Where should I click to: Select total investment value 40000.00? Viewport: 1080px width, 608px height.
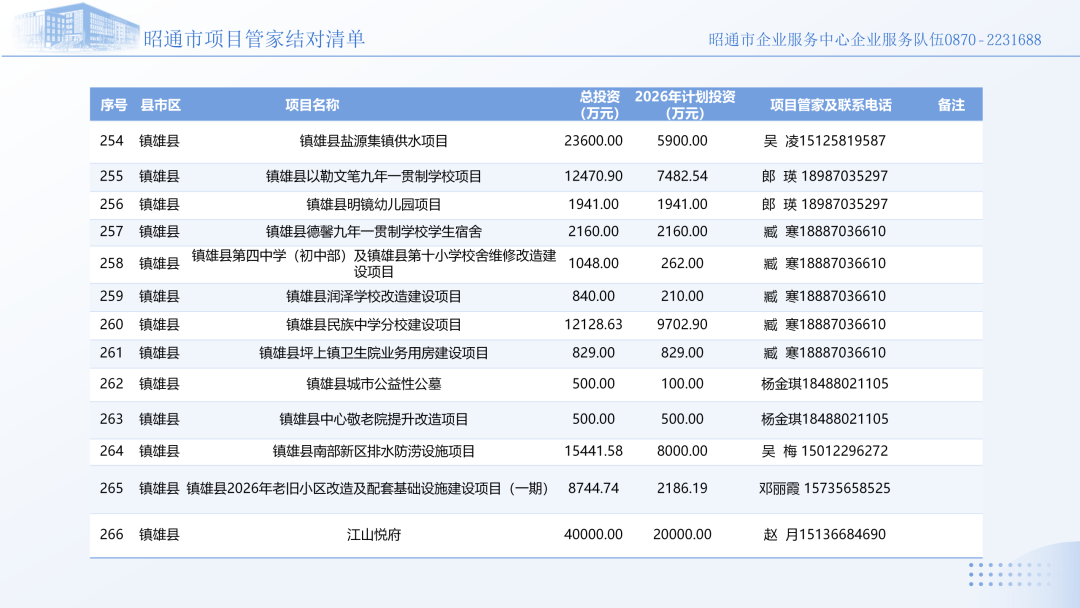[x=593, y=534]
